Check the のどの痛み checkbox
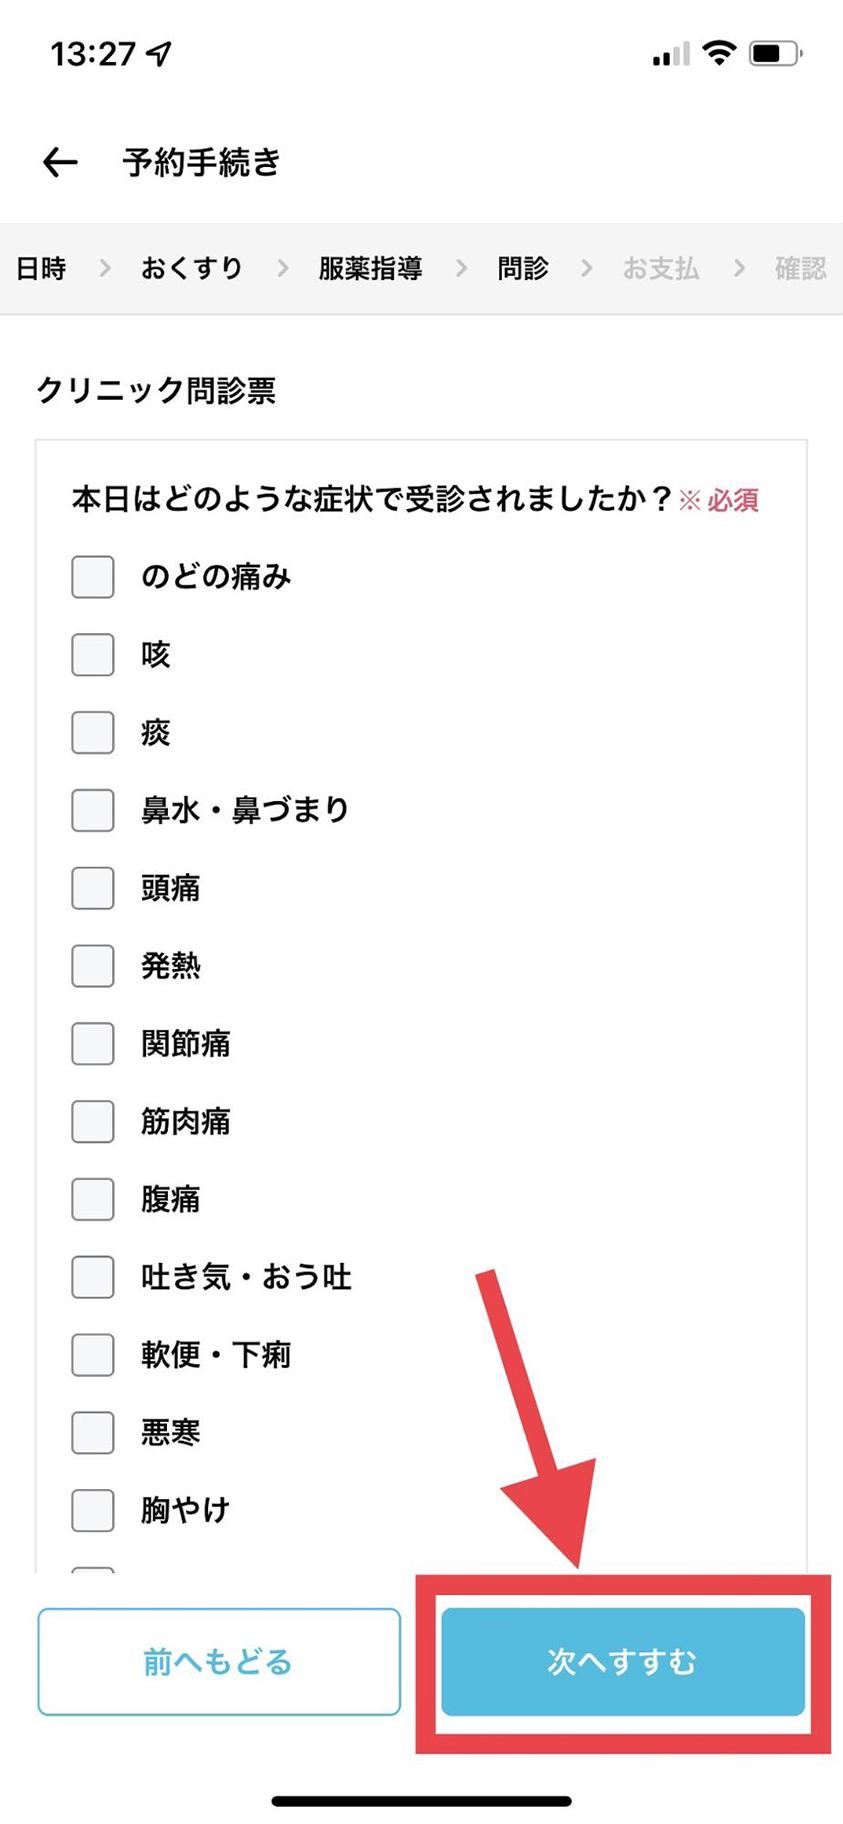 coord(93,577)
